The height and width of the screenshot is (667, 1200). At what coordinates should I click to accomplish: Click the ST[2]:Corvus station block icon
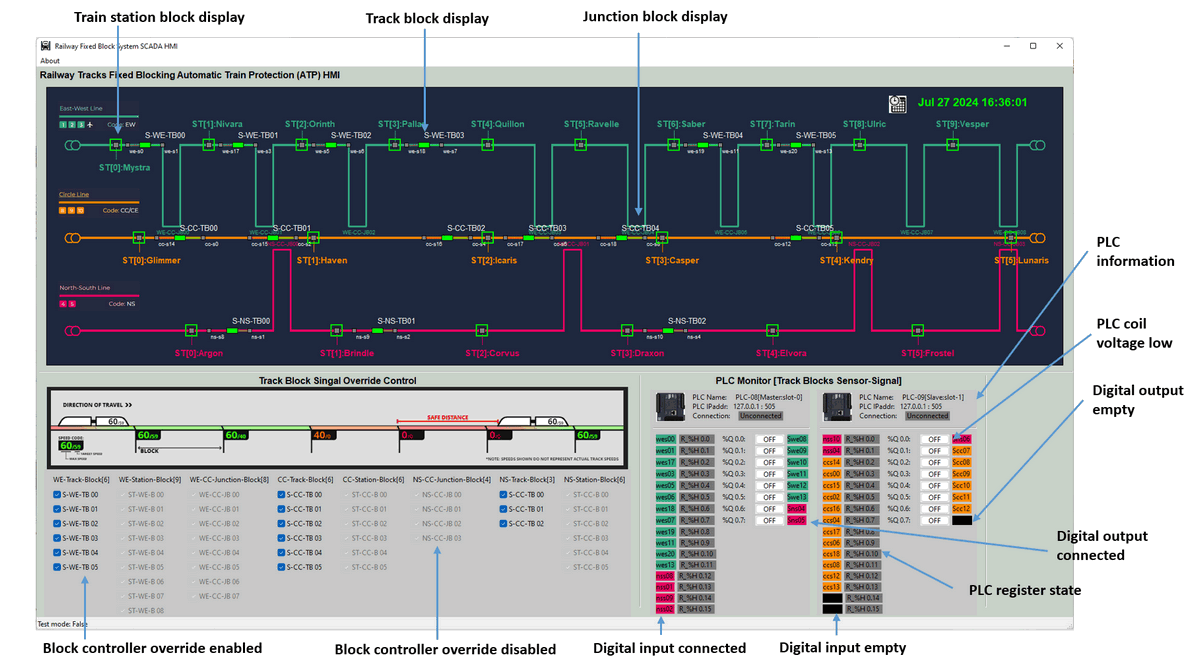[482, 329]
